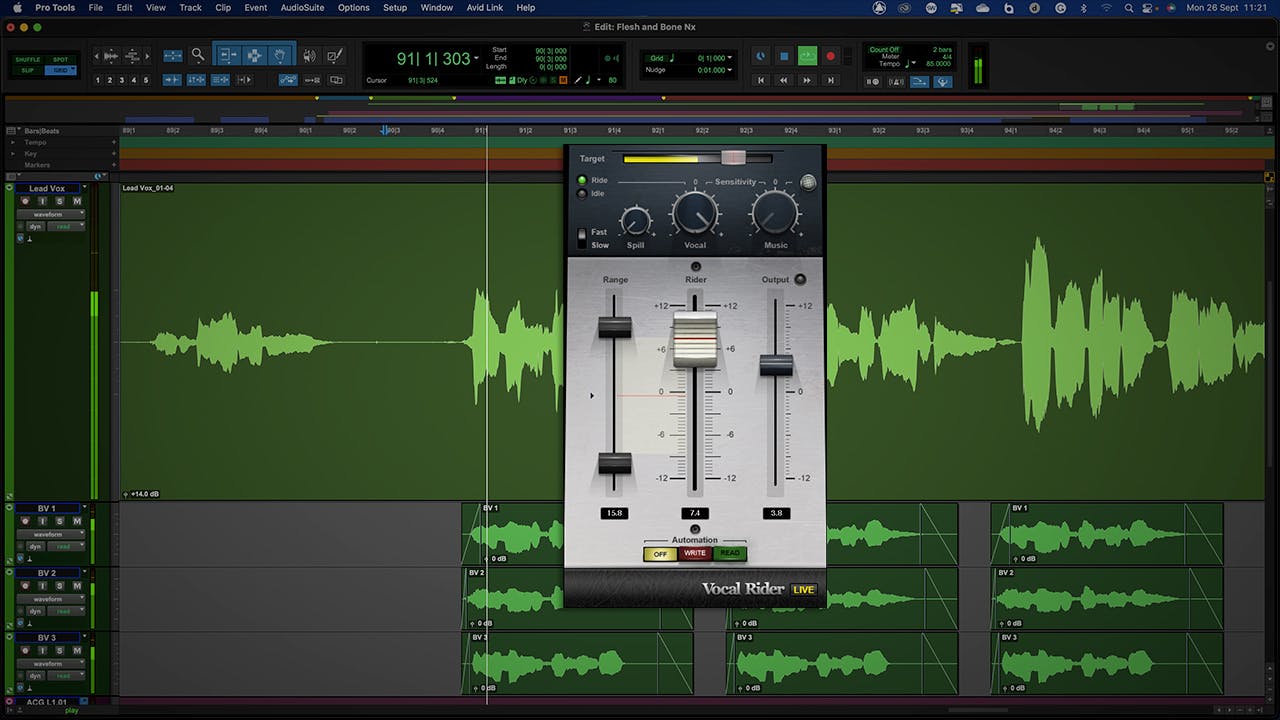Screen dimensions: 1280x720
Task: Click the macOS Spotlight search icon
Action: (1129, 7)
